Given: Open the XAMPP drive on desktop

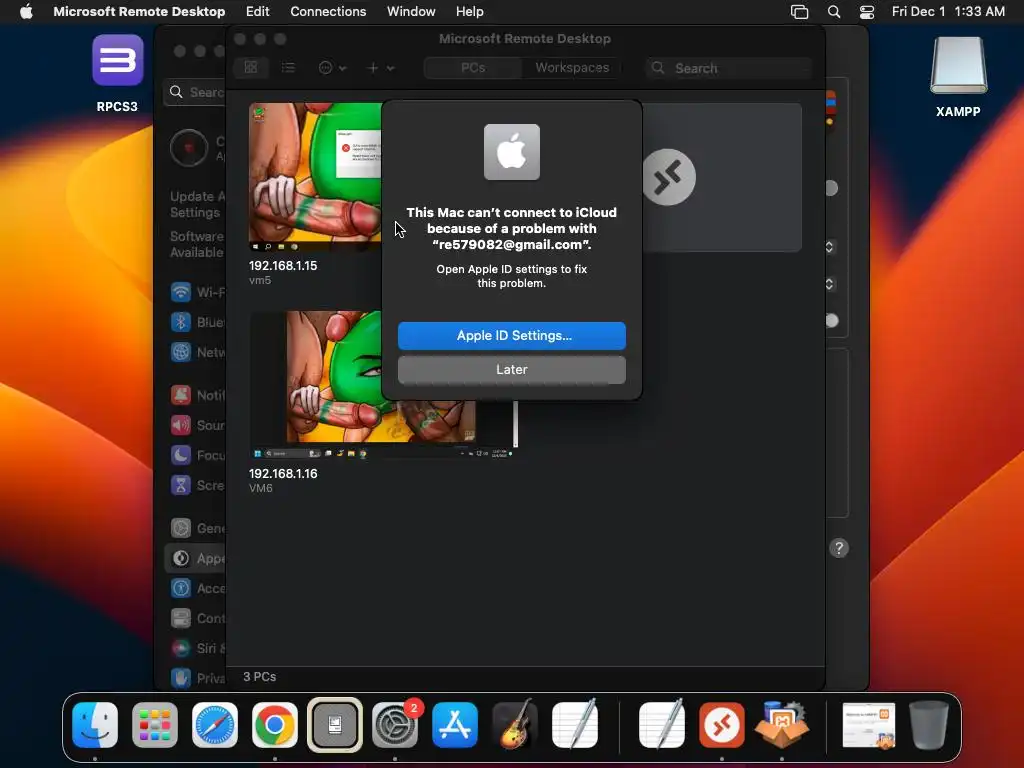Looking at the screenshot, I should pyautogui.click(x=958, y=76).
